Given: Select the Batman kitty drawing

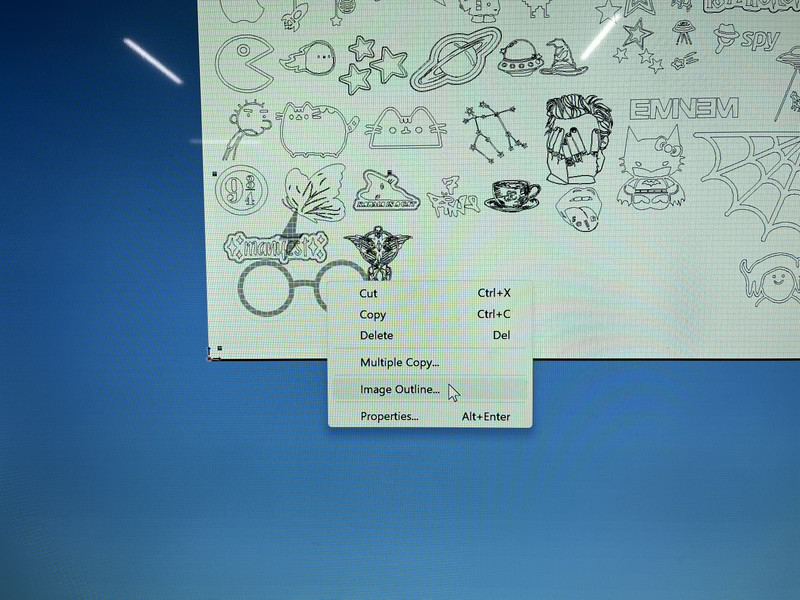Looking at the screenshot, I should pos(651,168).
